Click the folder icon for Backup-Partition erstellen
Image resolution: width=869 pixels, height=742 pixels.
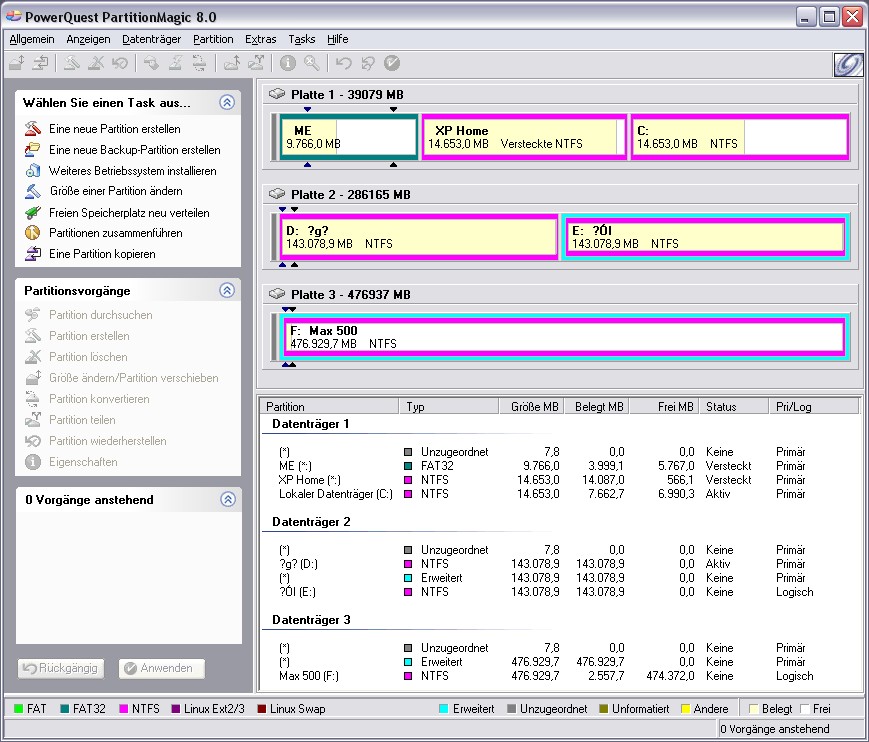[x=33, y=150]
